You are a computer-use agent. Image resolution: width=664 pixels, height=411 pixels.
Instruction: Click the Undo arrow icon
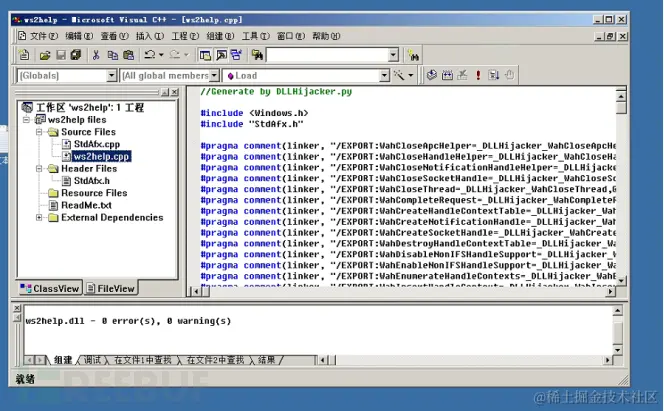point(149,55)
